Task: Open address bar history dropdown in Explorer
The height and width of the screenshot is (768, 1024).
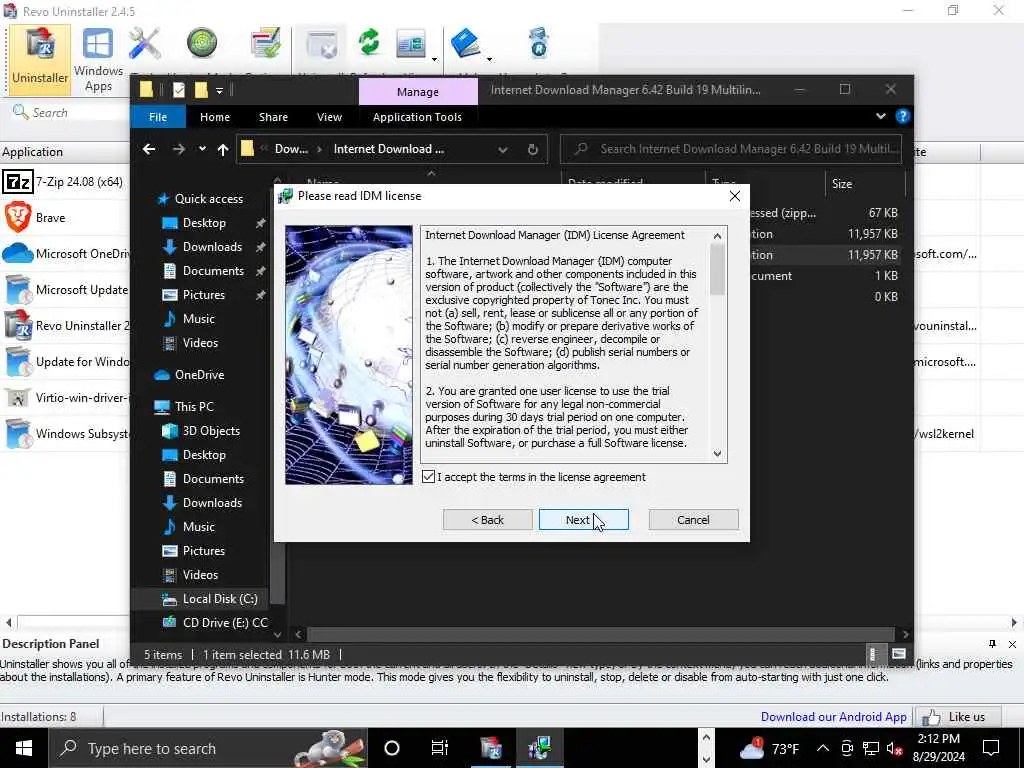Action: coord(503,150)
